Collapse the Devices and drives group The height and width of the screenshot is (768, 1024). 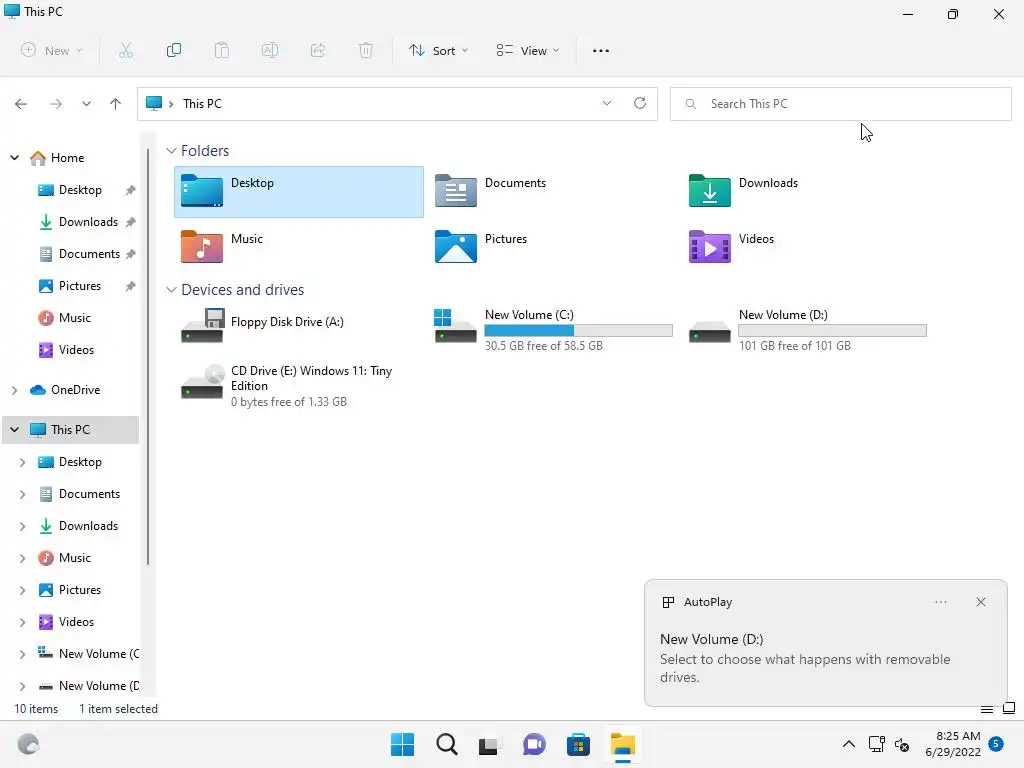click(x=171, y=290)
